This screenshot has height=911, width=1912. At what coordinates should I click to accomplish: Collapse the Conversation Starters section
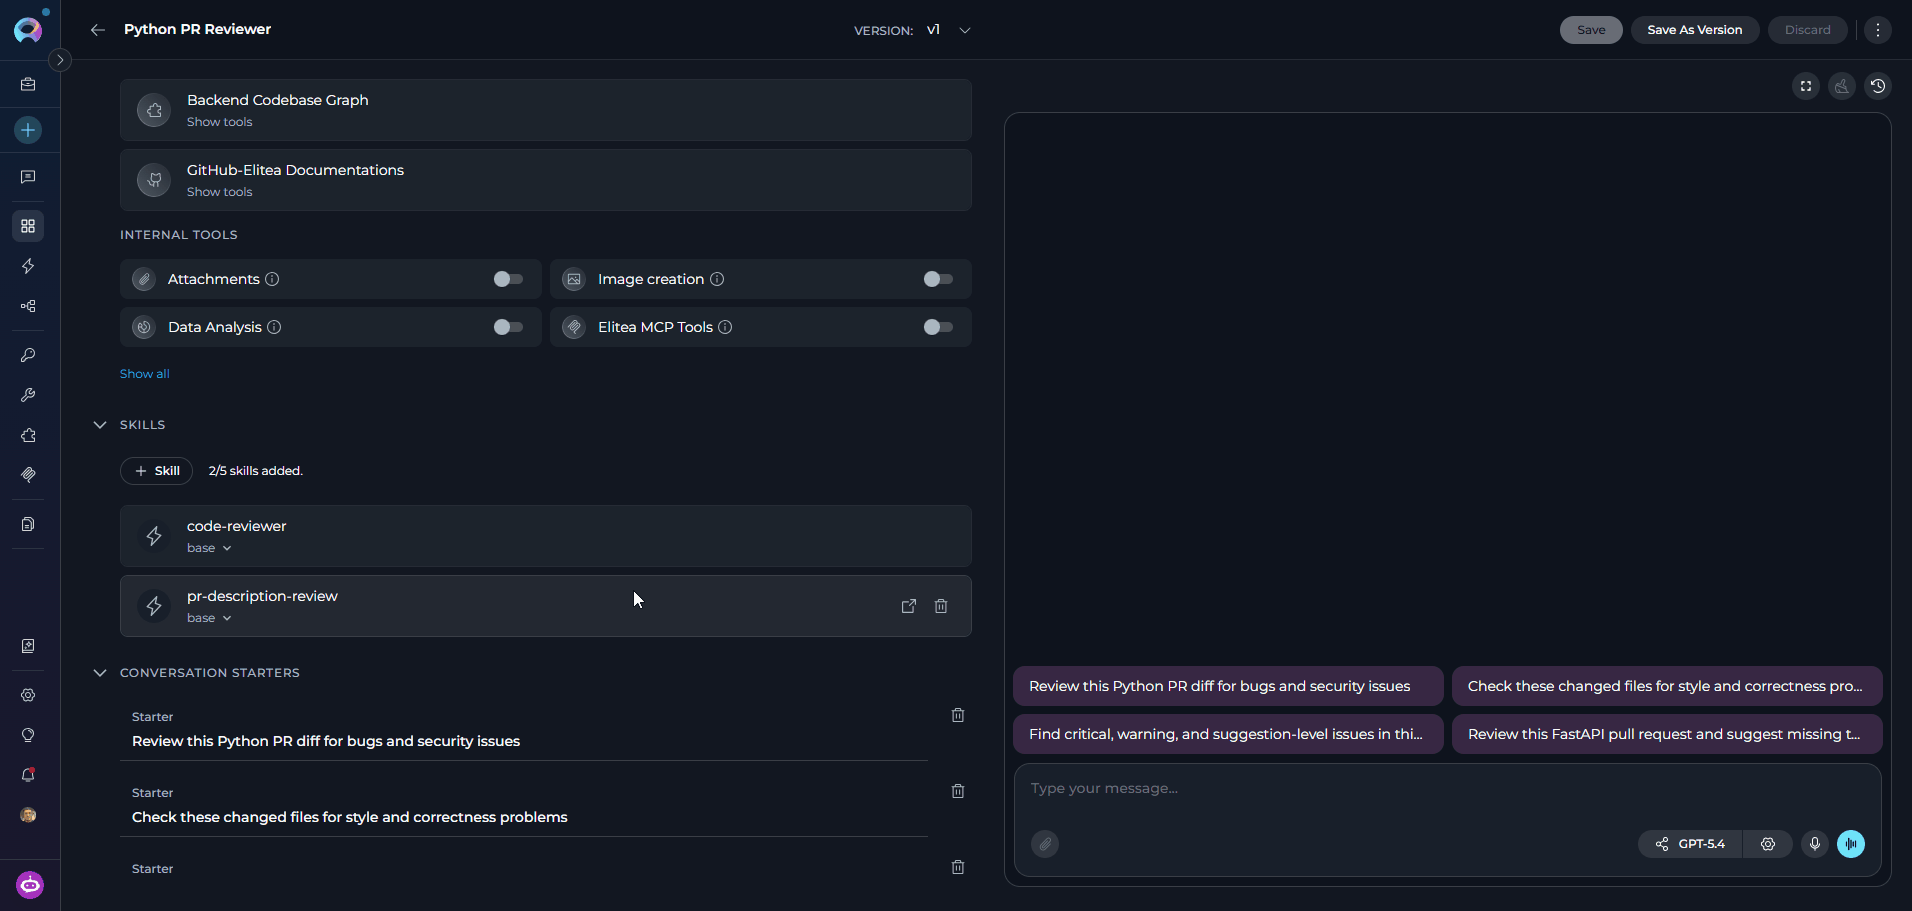click(x=100, y=673)
